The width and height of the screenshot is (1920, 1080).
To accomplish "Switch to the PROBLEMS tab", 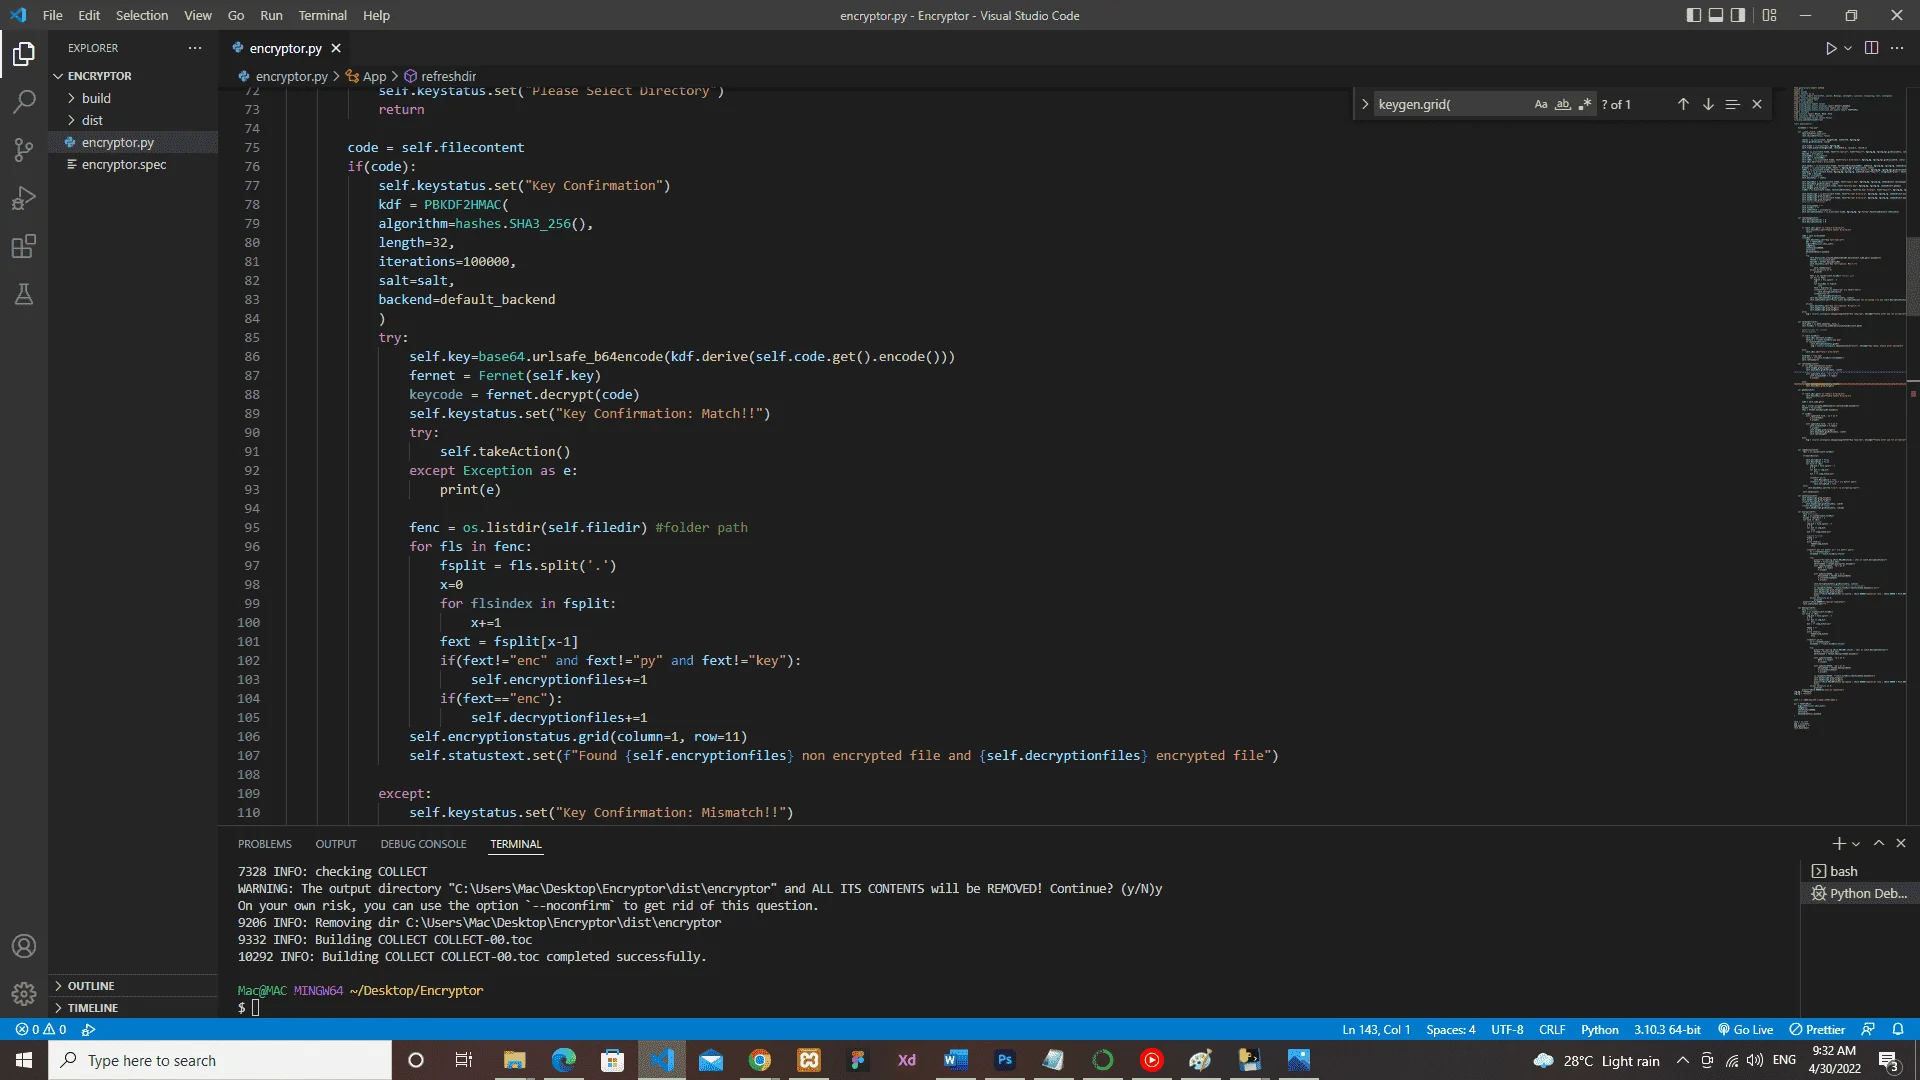I will click(265, 844).
